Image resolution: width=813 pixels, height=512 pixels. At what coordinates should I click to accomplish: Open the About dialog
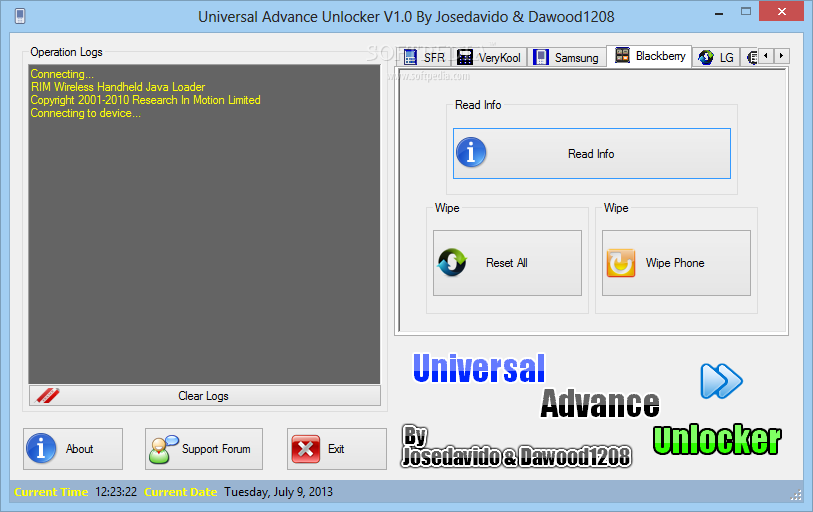tap(73, 449)
